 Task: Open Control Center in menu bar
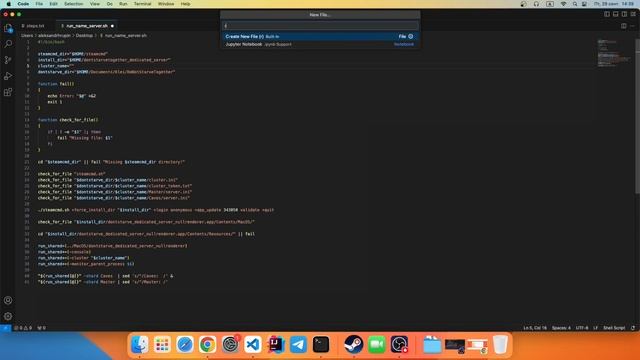click(584, 4)
